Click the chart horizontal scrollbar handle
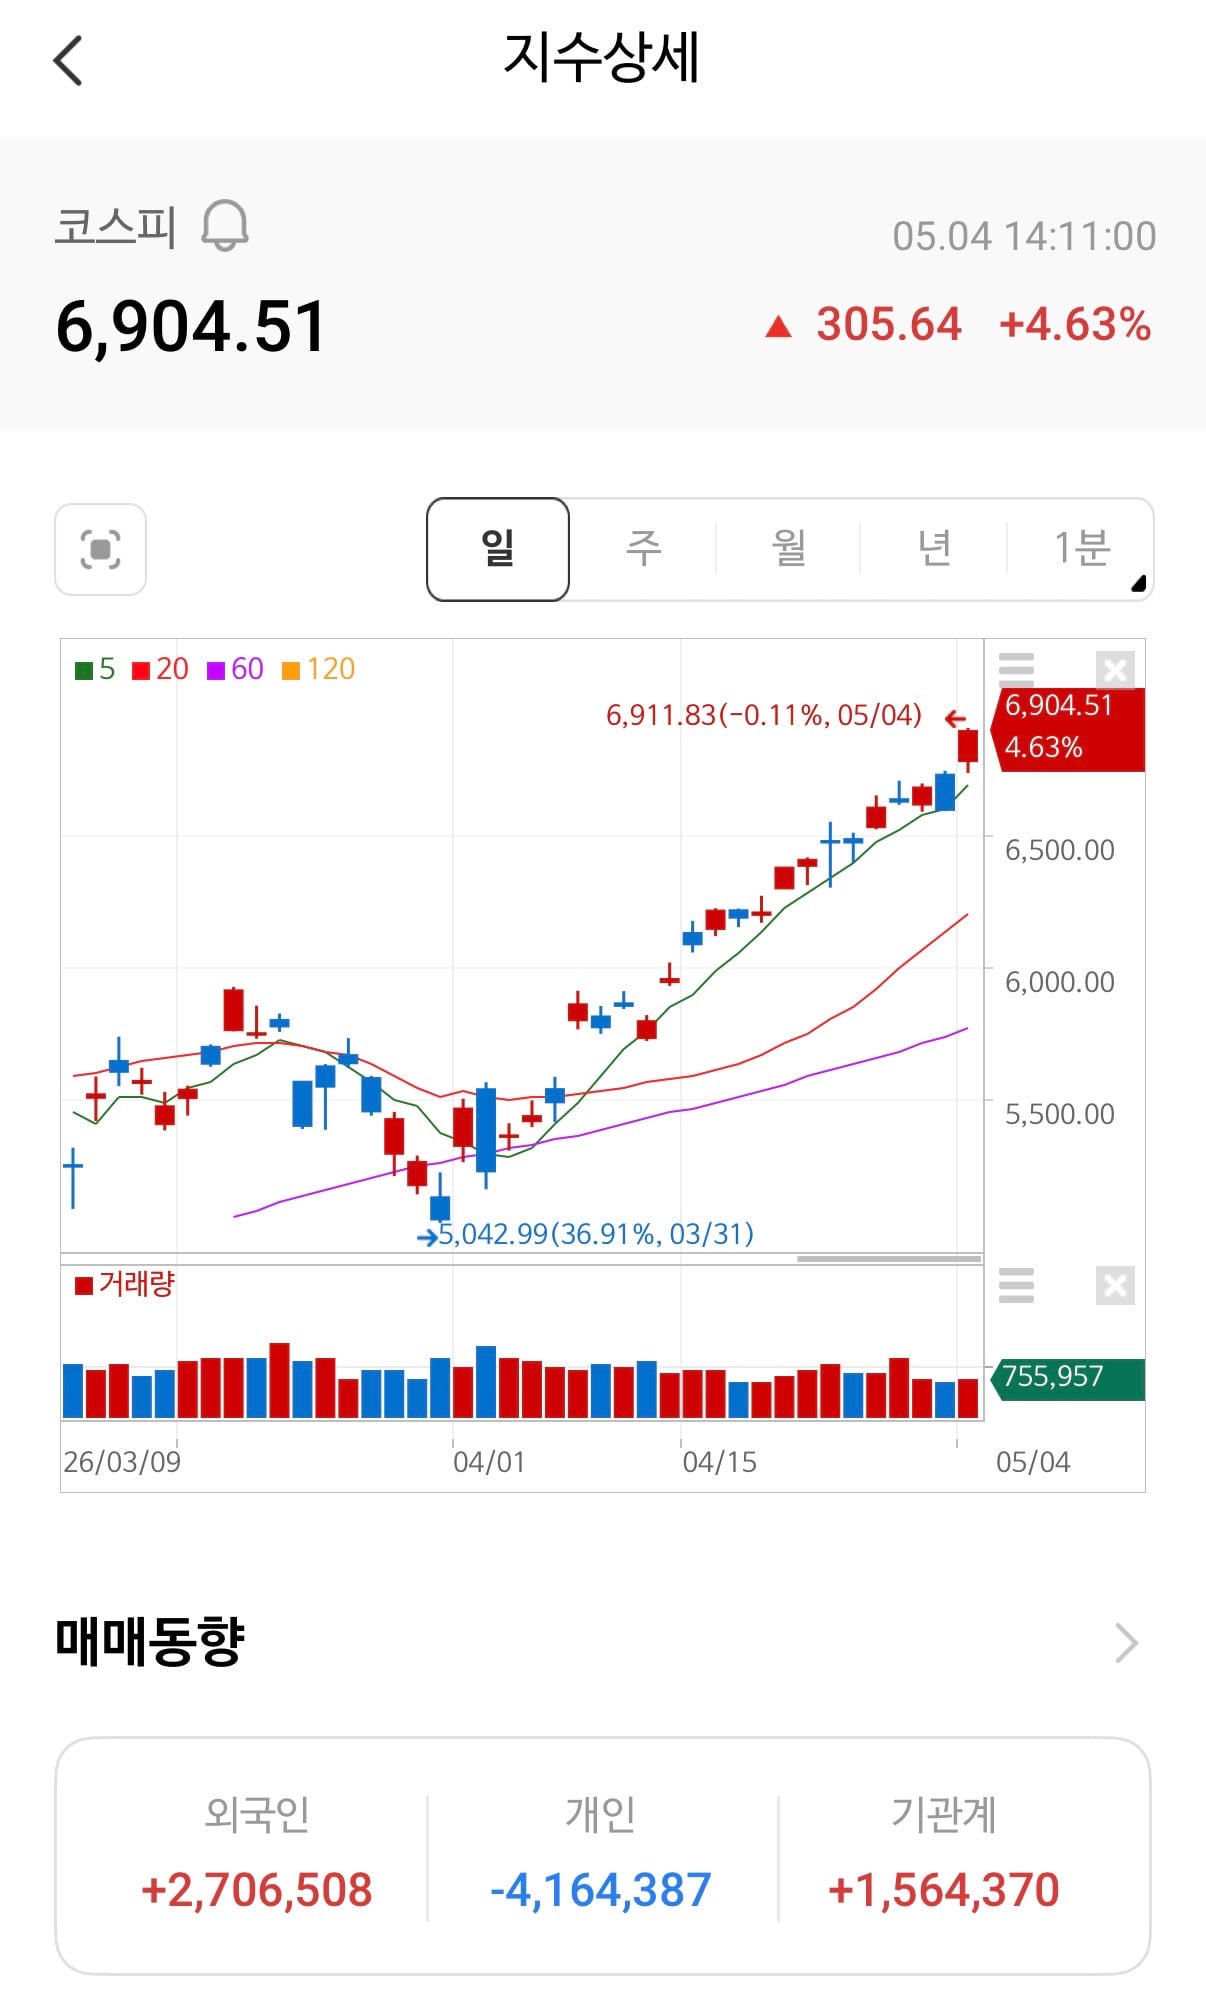 [x=889, y=1259]
